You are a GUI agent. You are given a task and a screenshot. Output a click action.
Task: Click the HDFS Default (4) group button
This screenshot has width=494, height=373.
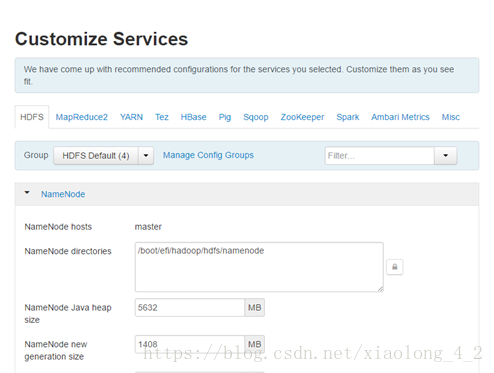pyautogui.click(x=96, y=156)
